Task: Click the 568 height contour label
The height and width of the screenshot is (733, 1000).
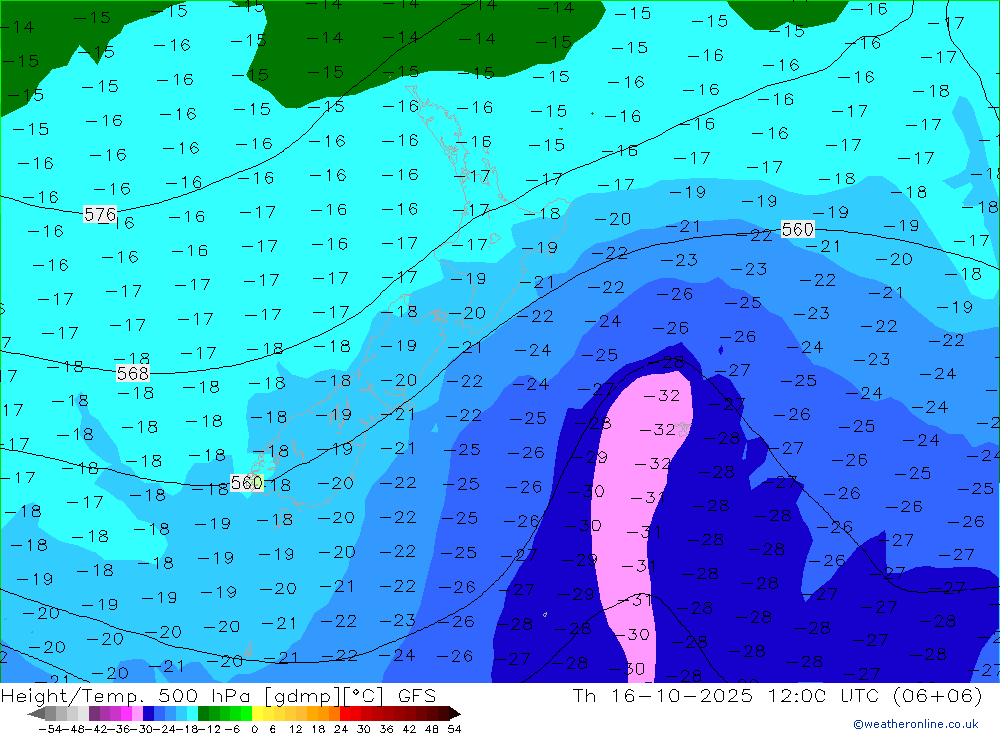Action: [133, 373]
